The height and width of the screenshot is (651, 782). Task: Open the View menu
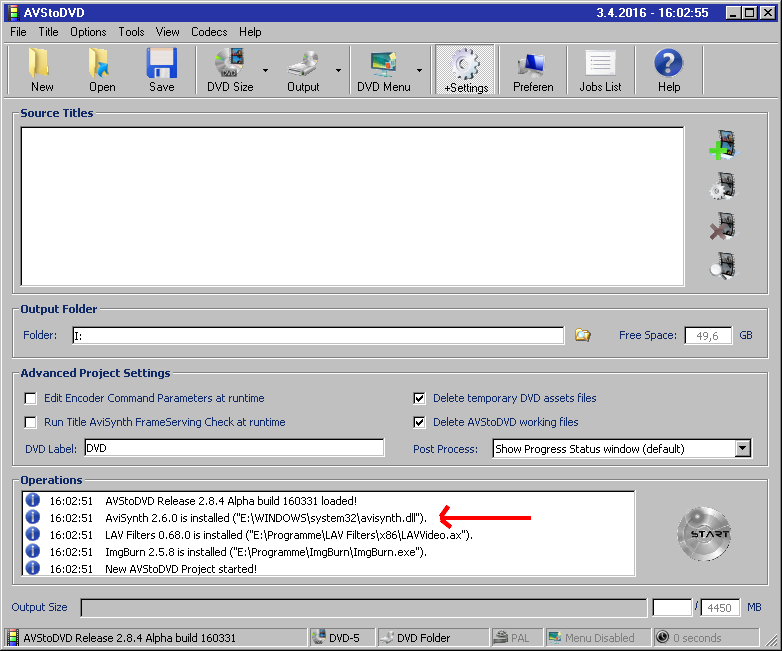coord(167,32)
